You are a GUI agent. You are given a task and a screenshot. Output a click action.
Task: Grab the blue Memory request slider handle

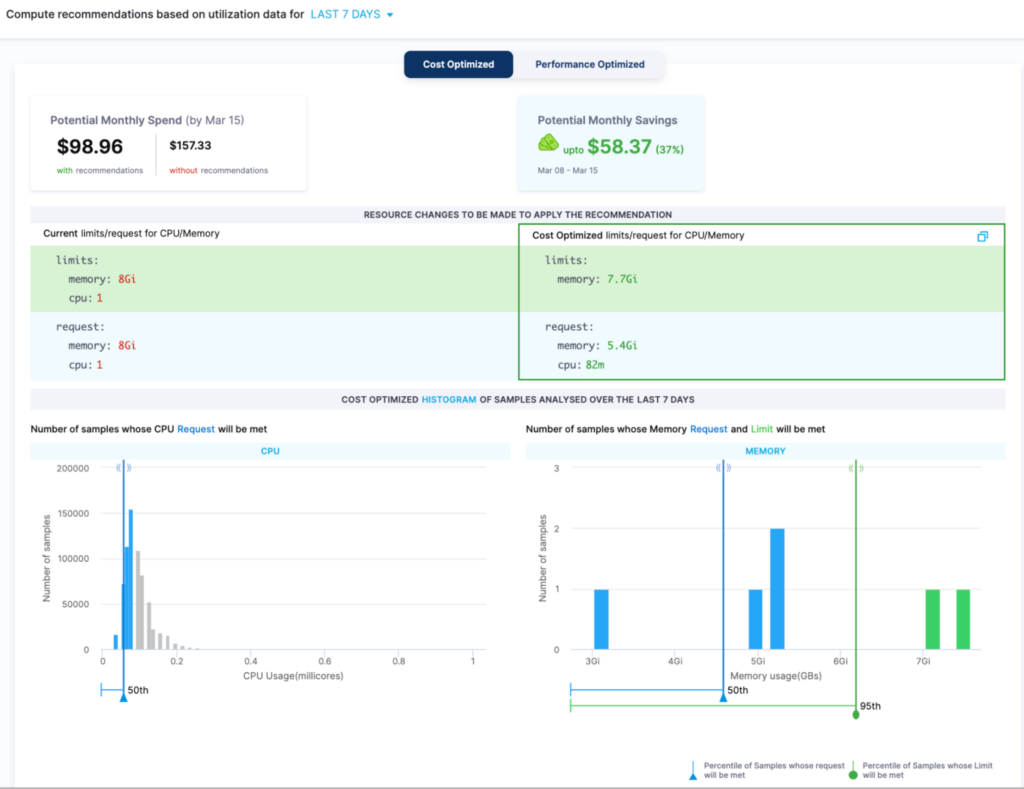[722, 466]
